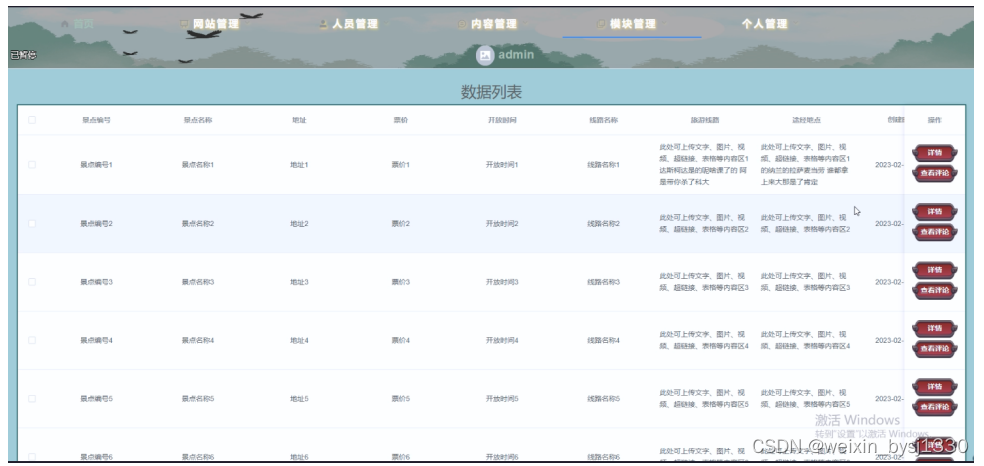Click the 地址 column header
The width and height of the screenshot is (984, 466).
pyautogui.click(x=299, y=120)
